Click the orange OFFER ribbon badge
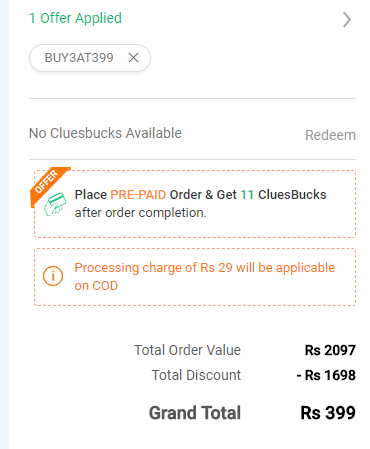 (48, 183)
